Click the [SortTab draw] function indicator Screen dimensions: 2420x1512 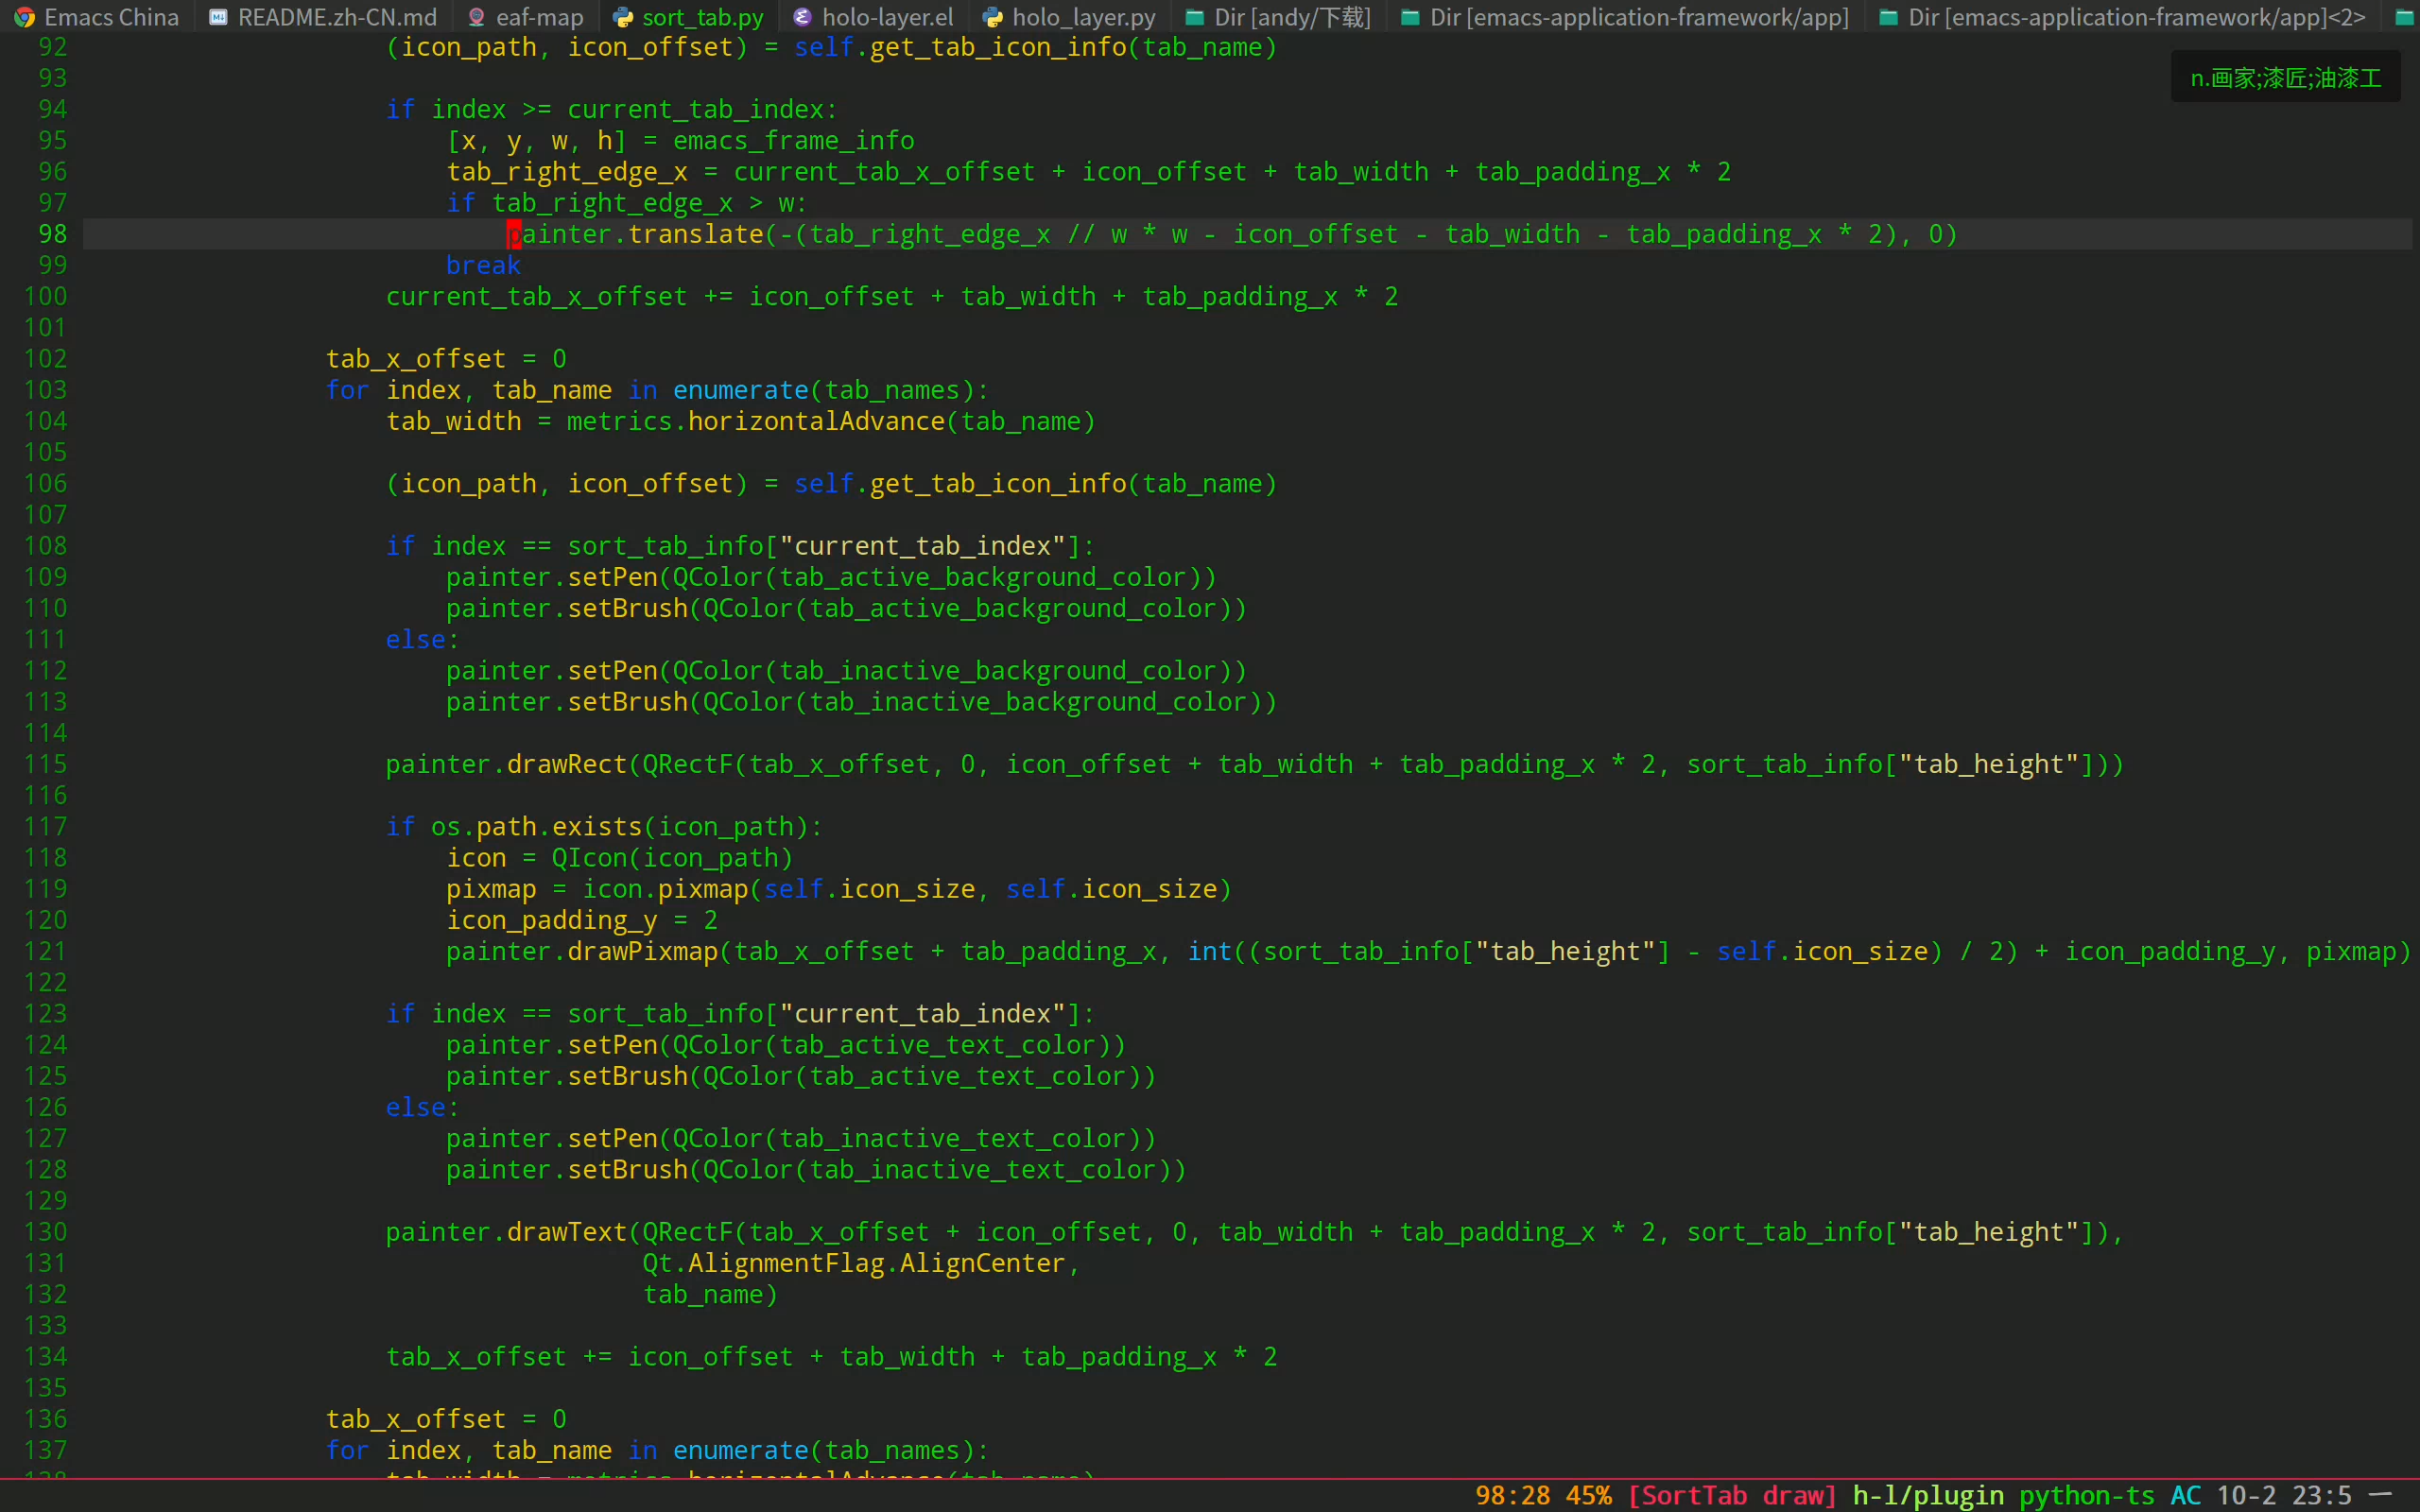pos(1732,1495)
